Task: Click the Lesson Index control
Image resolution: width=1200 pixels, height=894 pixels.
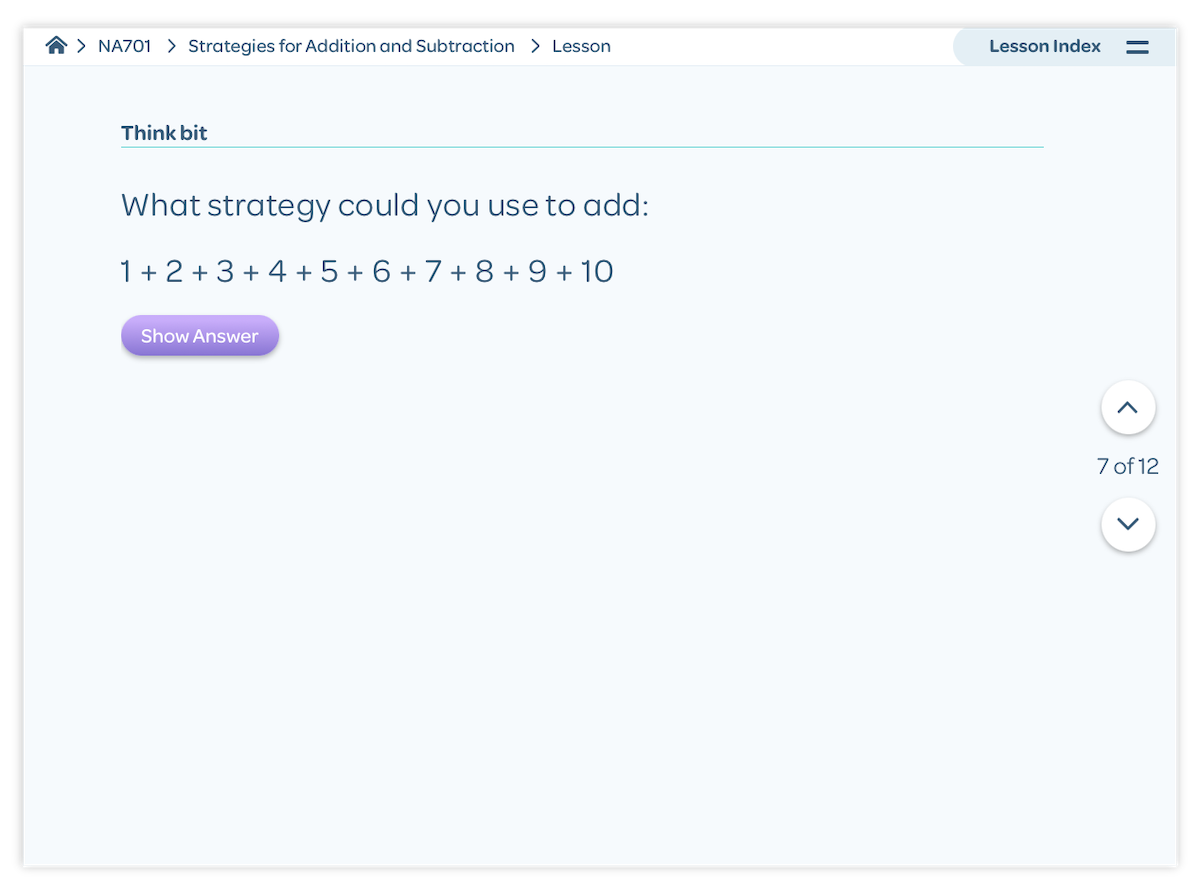Action: tap(1044, 46)
